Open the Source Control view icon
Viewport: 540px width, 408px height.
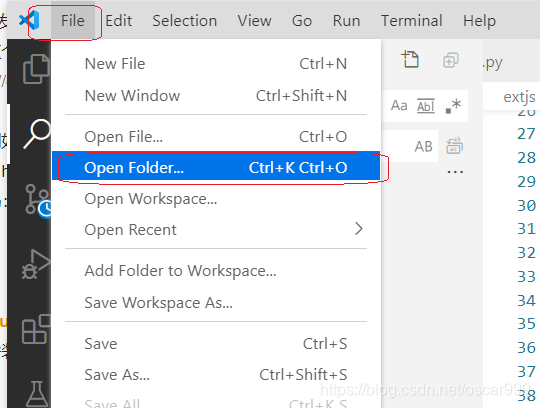38,201
